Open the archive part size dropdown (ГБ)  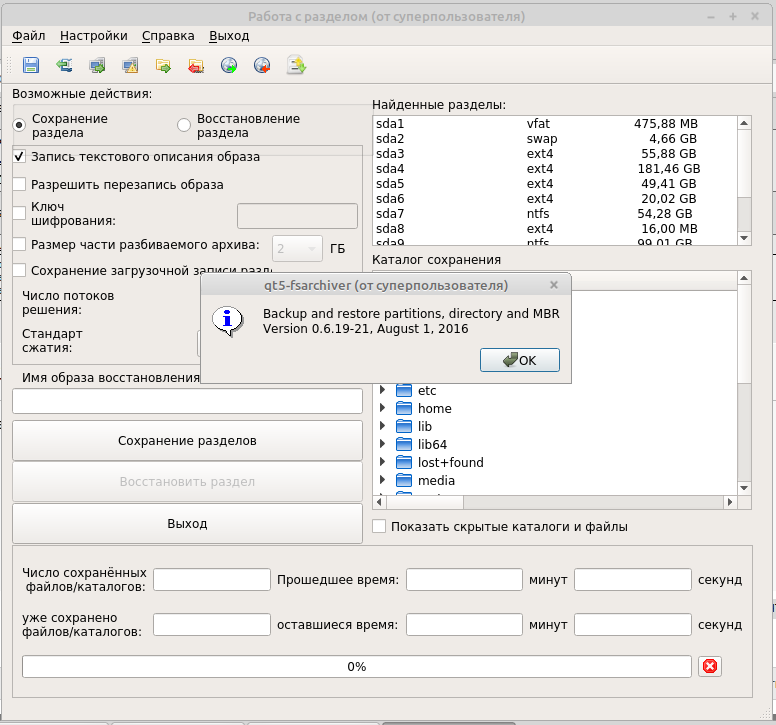tap(297, 248)
